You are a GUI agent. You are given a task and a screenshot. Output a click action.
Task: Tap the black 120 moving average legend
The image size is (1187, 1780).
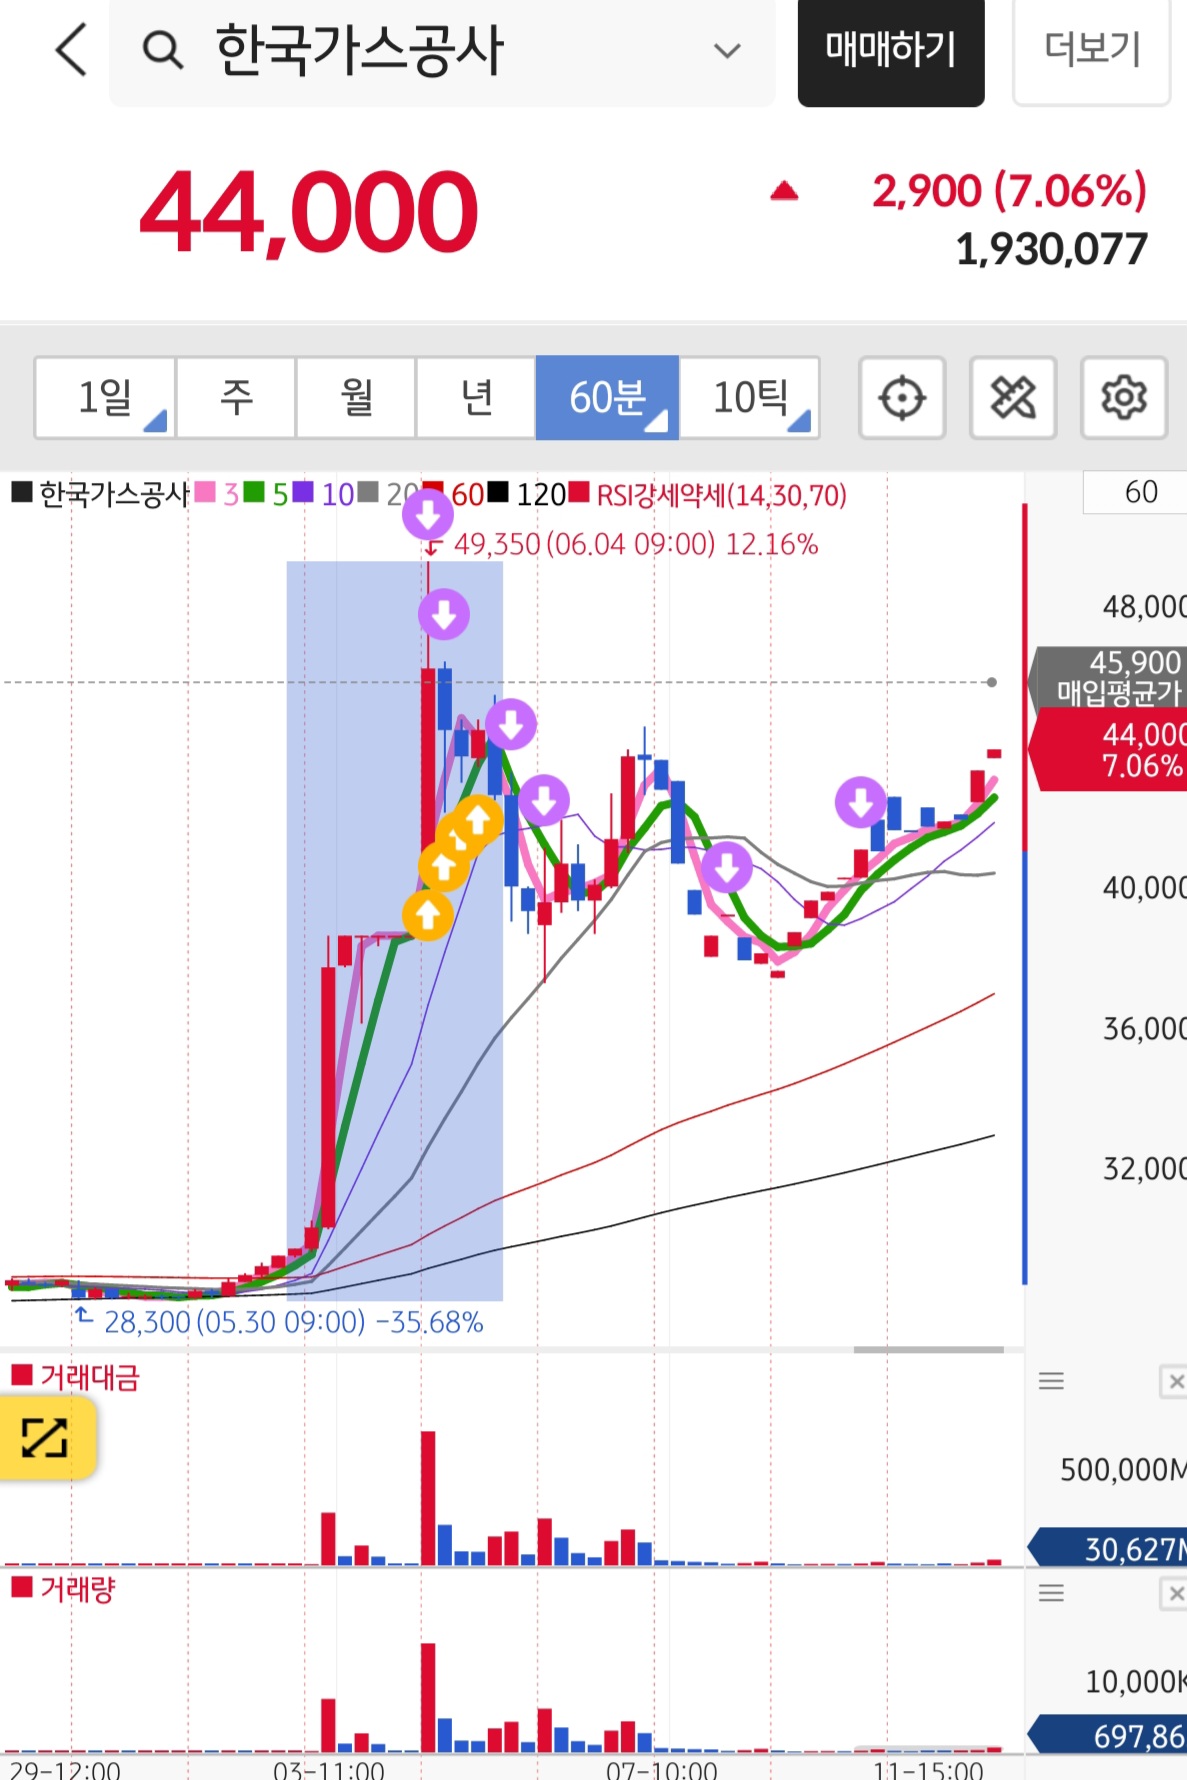click(527, 494)
